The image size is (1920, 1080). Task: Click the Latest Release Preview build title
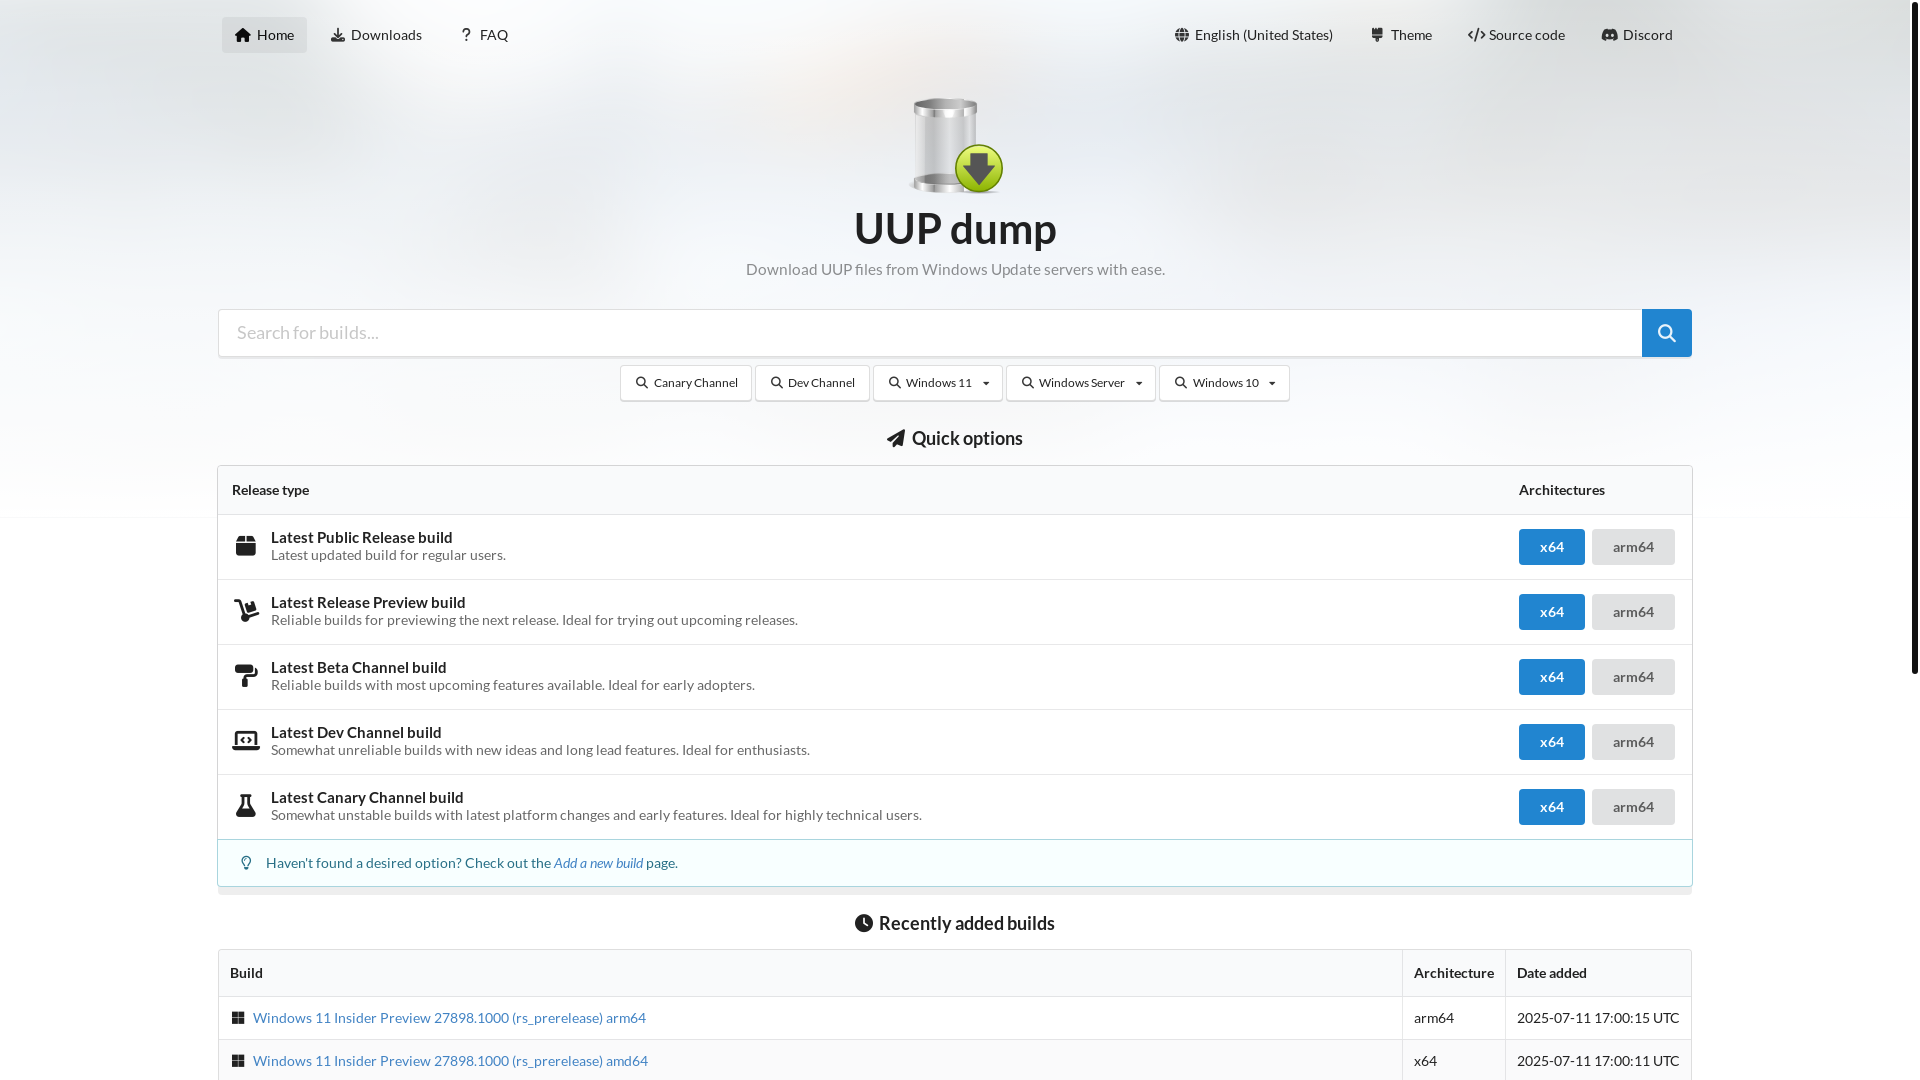pyautogui.click(x=368, y=602)
